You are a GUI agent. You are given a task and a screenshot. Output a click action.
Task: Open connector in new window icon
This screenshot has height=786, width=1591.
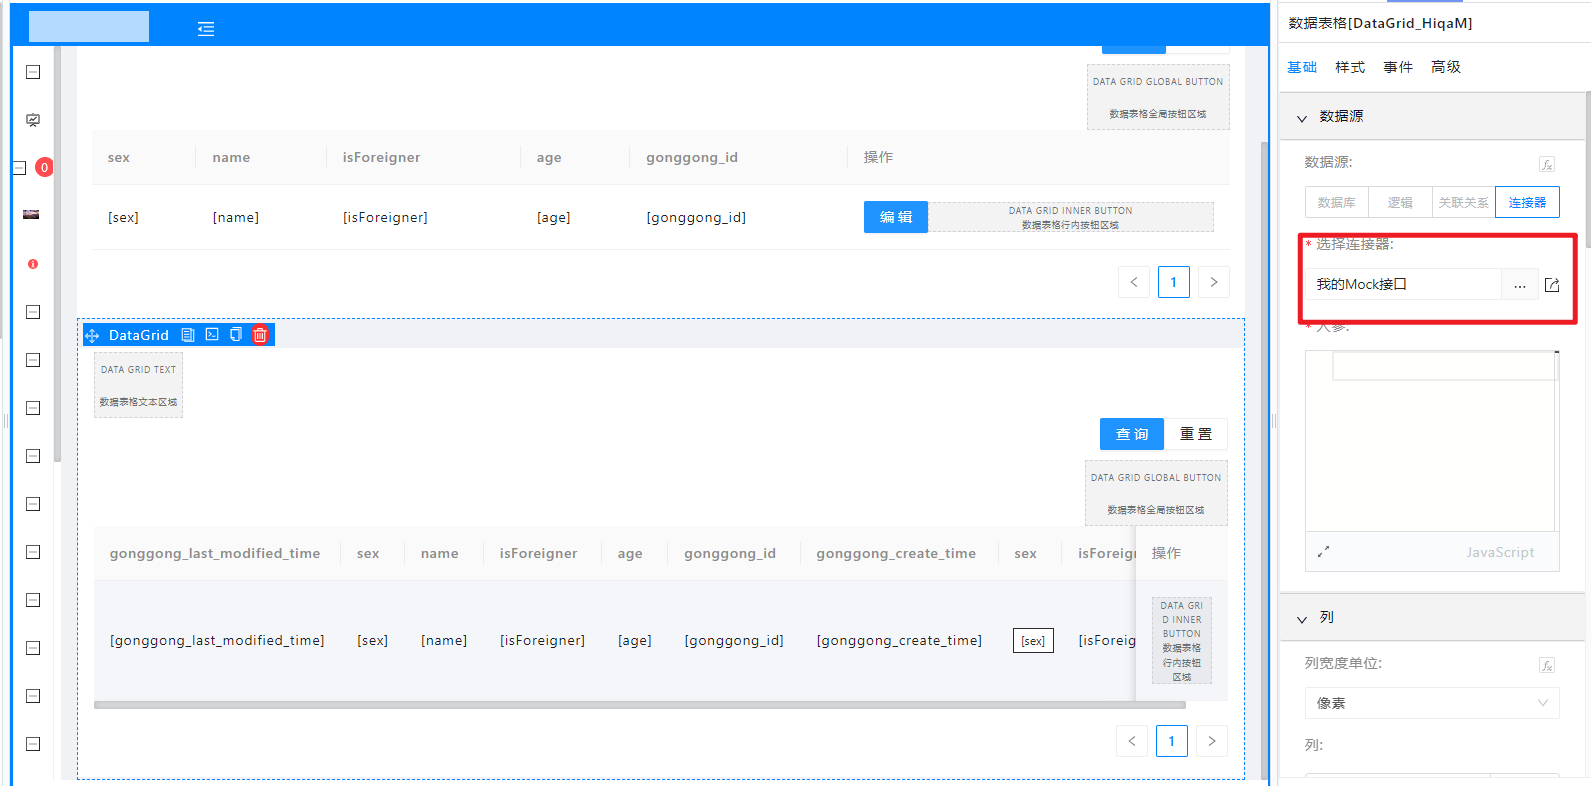[1552, 285]
